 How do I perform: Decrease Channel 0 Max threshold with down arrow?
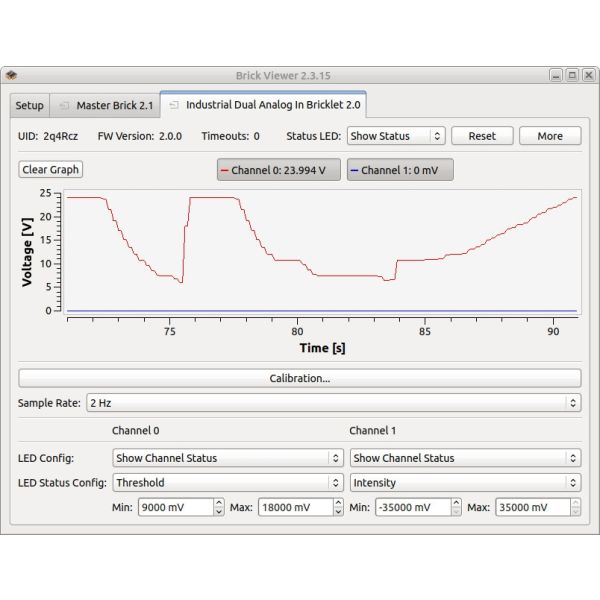(338, 512)
